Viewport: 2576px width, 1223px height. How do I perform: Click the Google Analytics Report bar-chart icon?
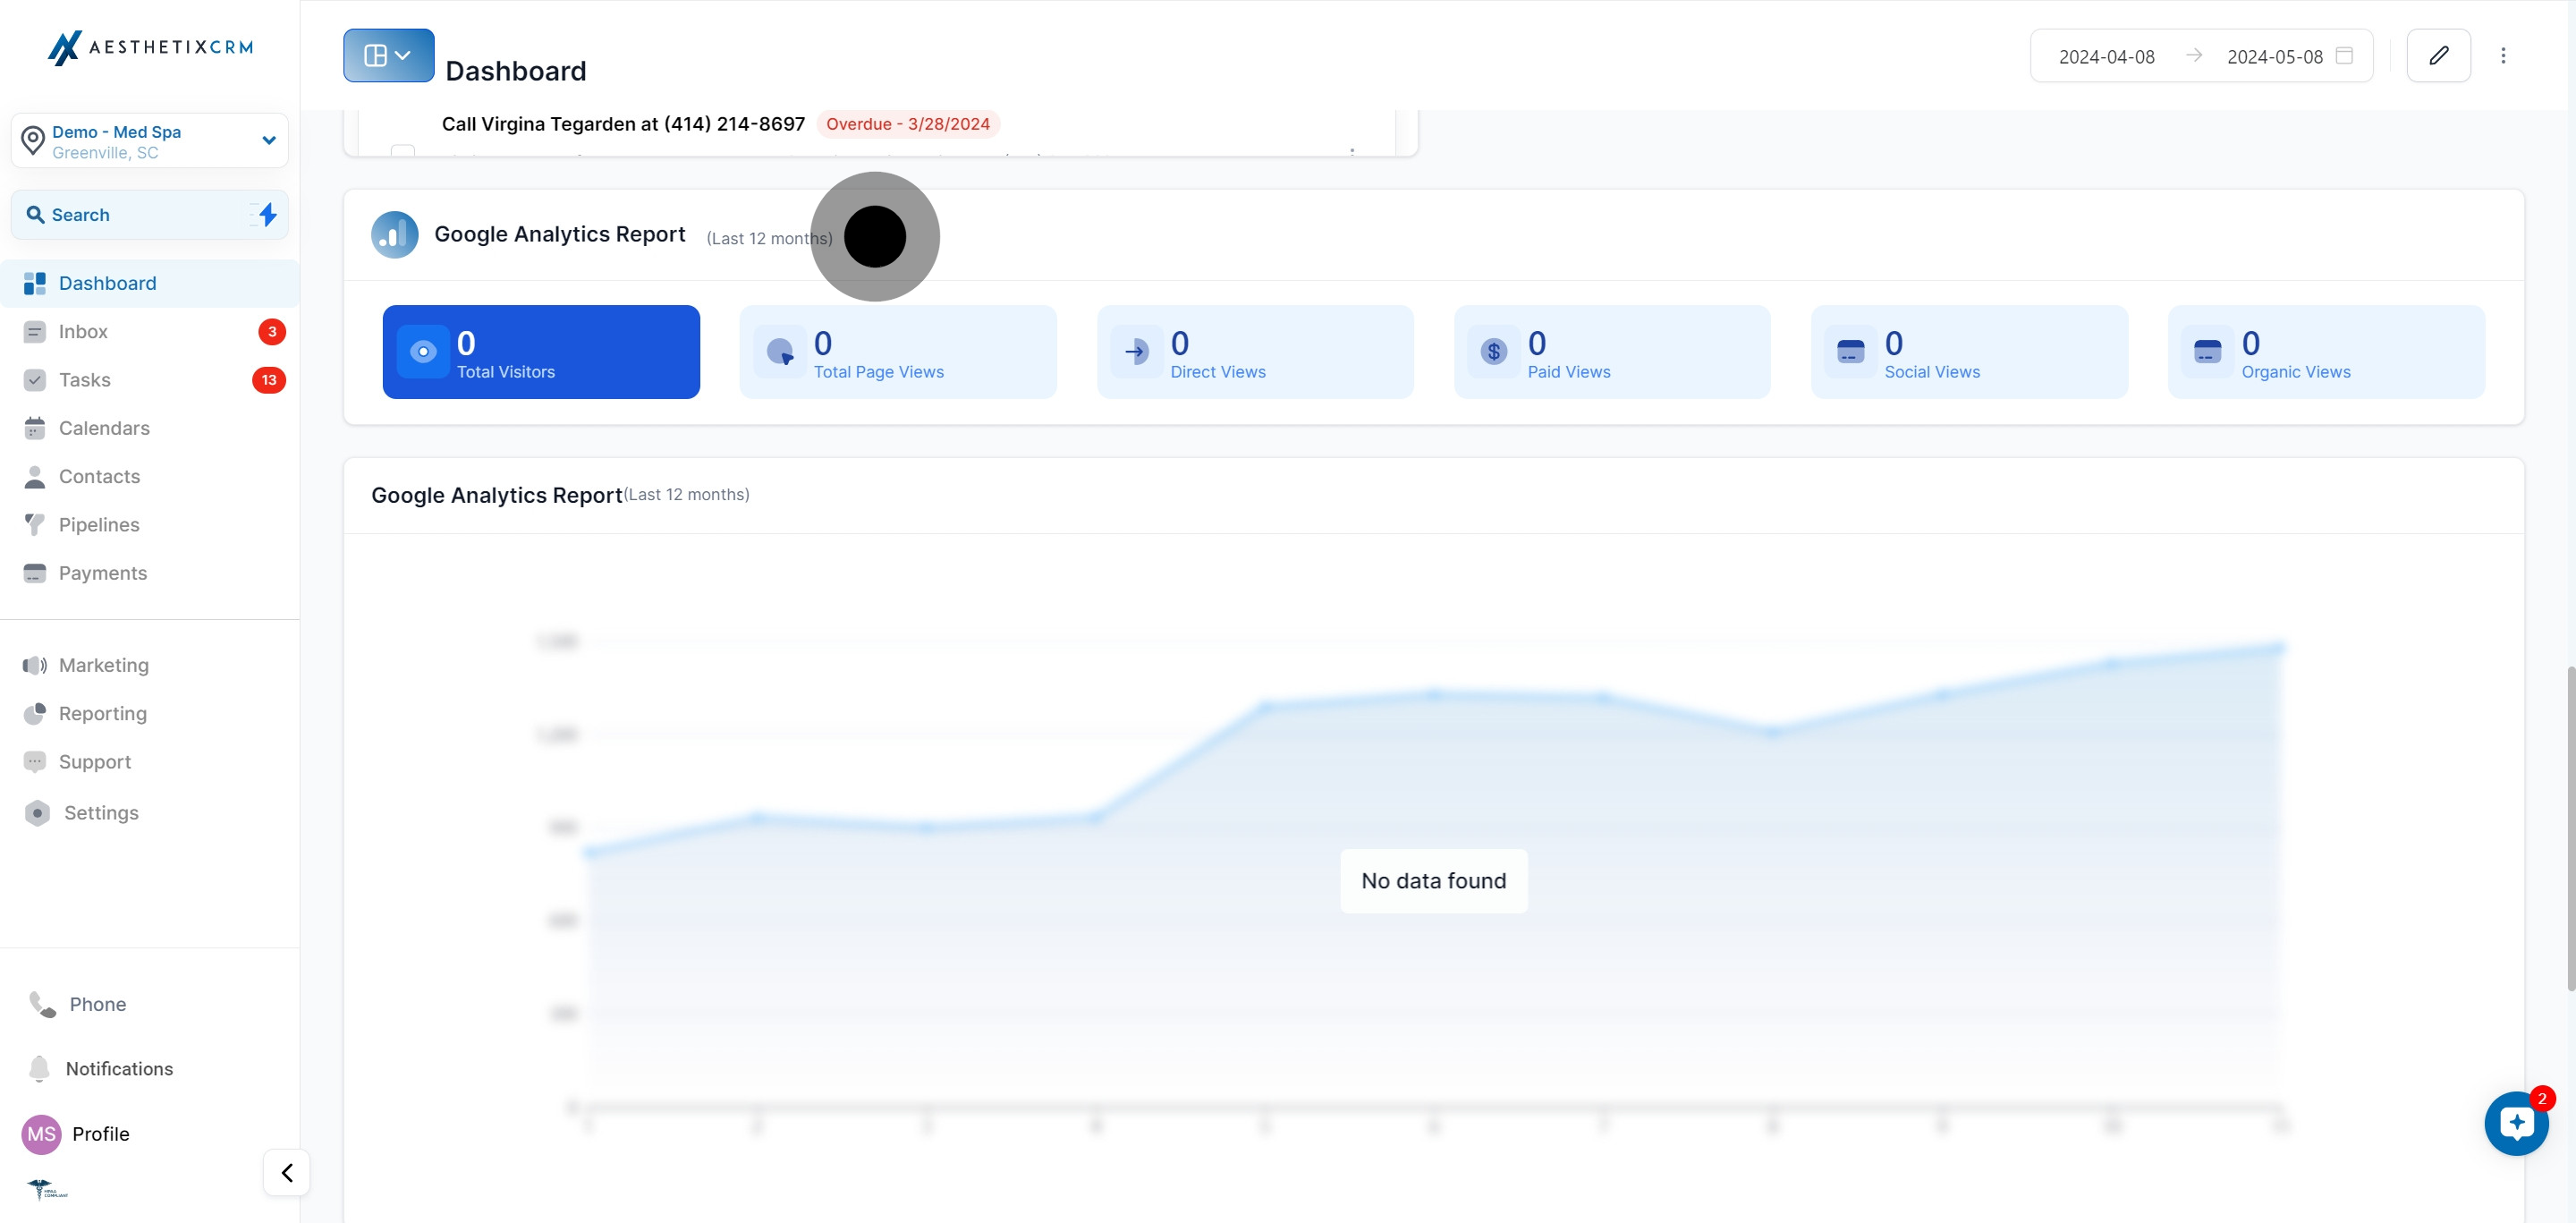tap(394, 235)
